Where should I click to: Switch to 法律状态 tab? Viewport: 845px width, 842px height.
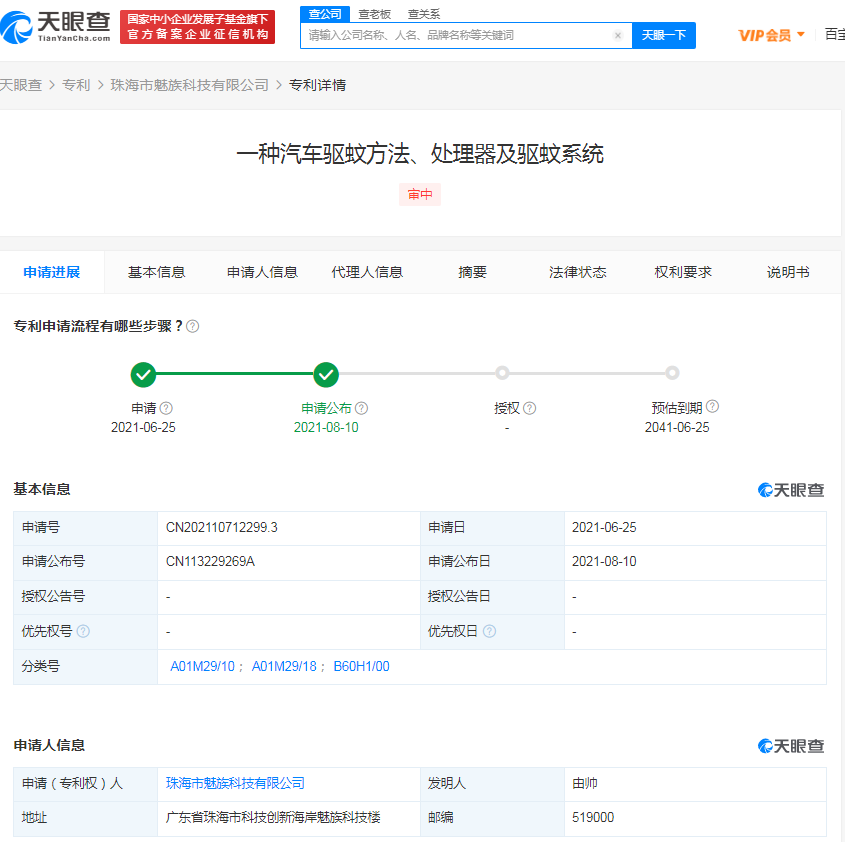tap(577, 272)
